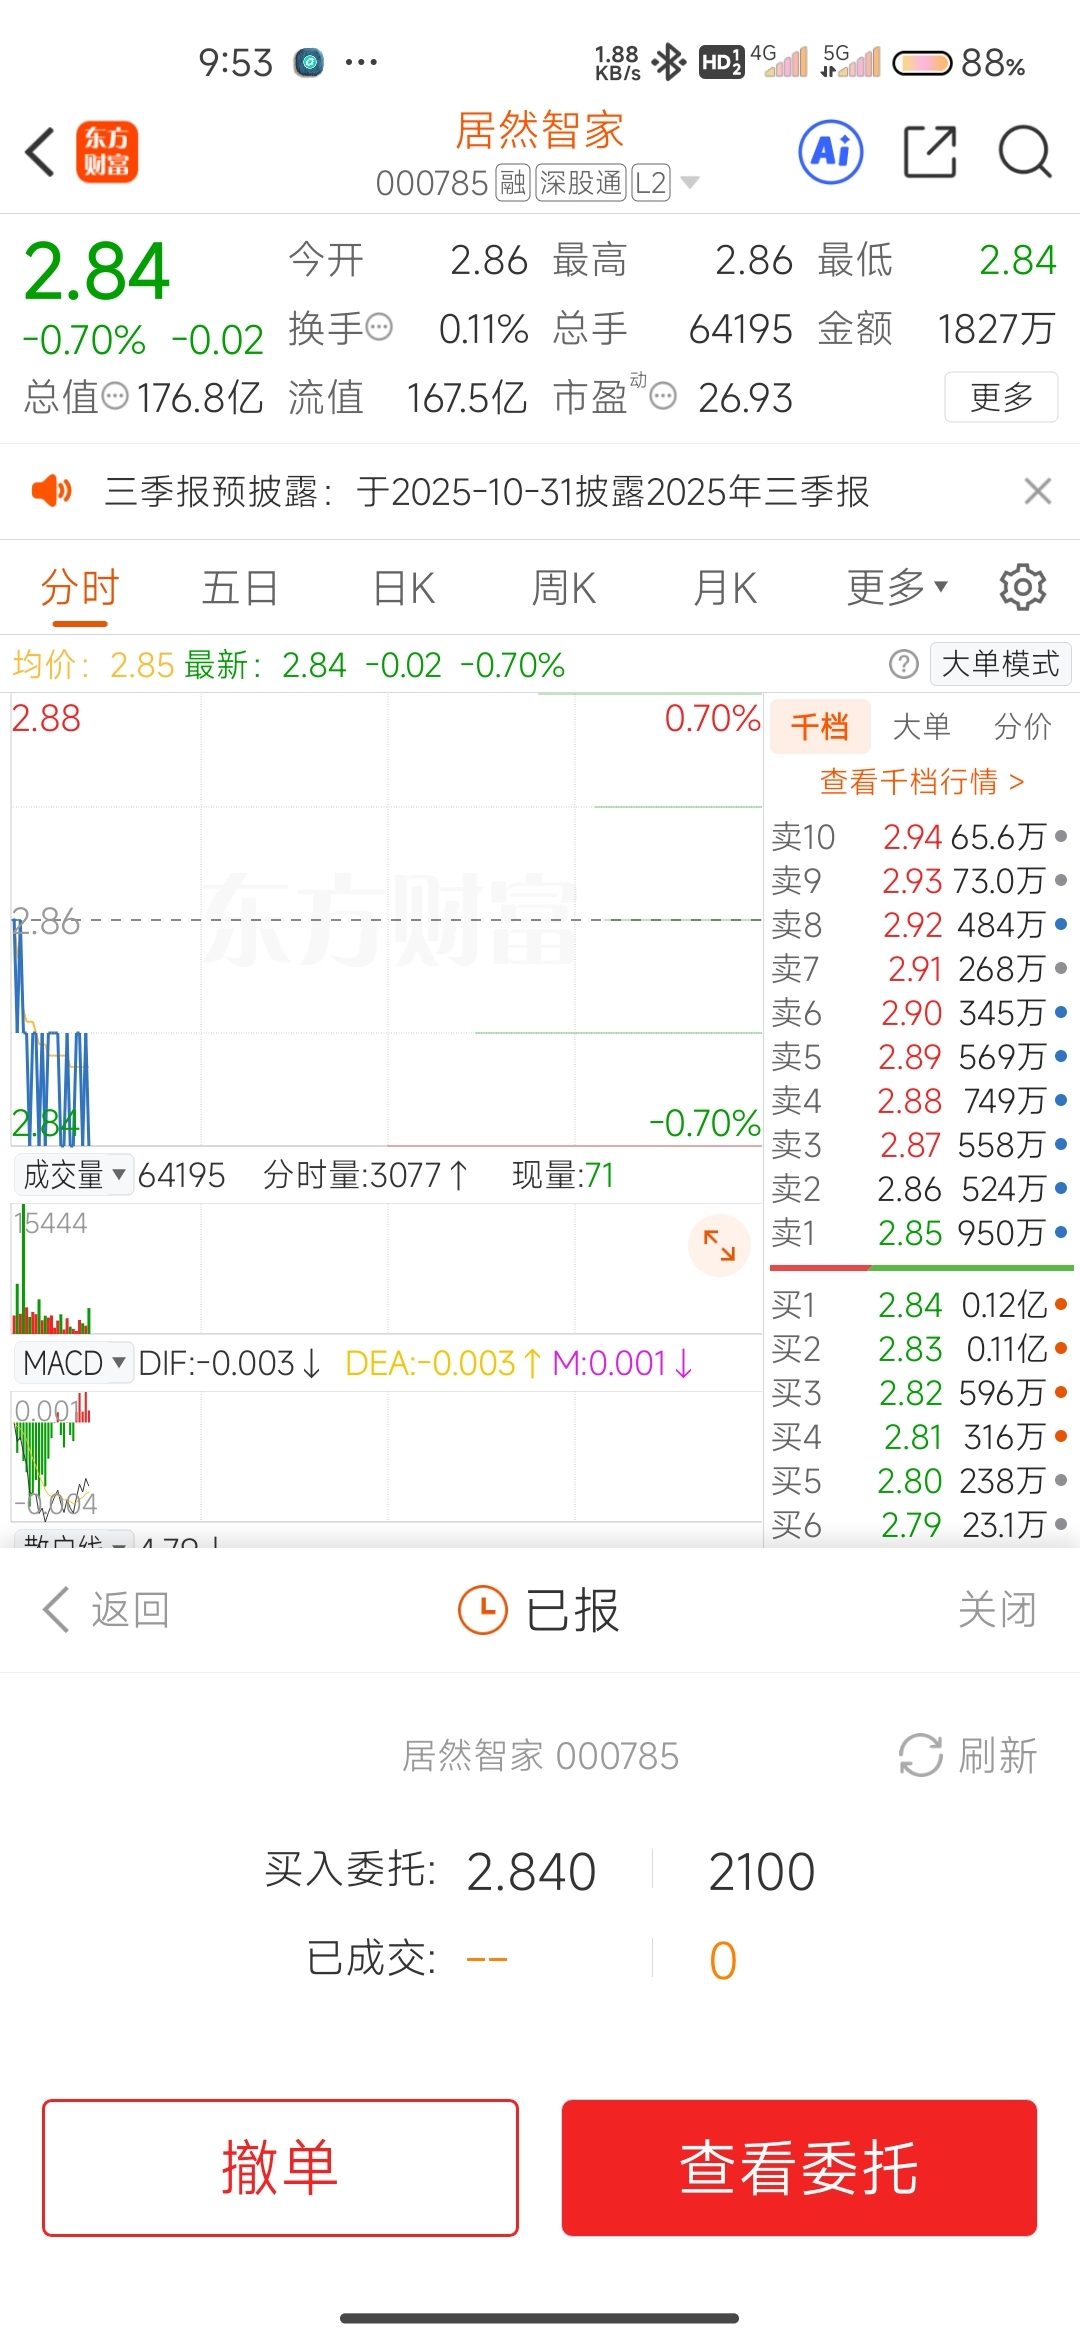Expand the 成交量 indicator dropdown

pyautogui.click(x=74, y=1175)
